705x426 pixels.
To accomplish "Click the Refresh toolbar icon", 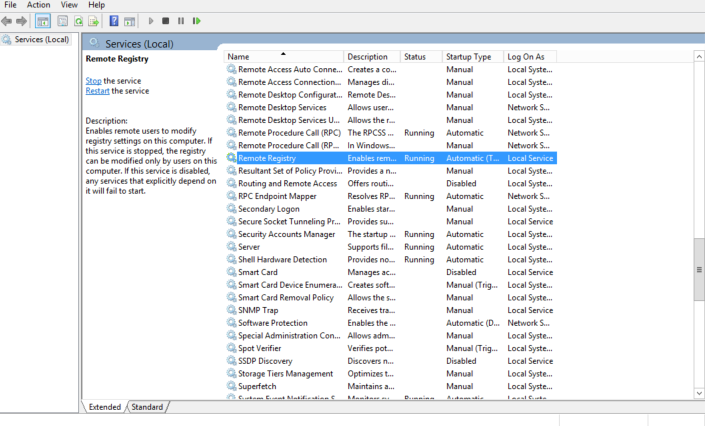I will [x=78, y=20].
